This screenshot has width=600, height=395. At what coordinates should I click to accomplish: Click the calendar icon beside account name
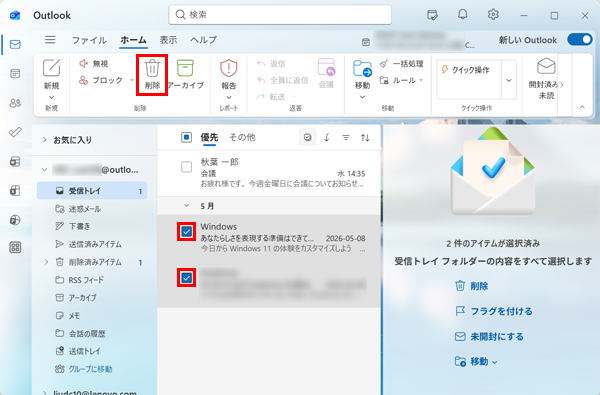[x=366, y=42]
